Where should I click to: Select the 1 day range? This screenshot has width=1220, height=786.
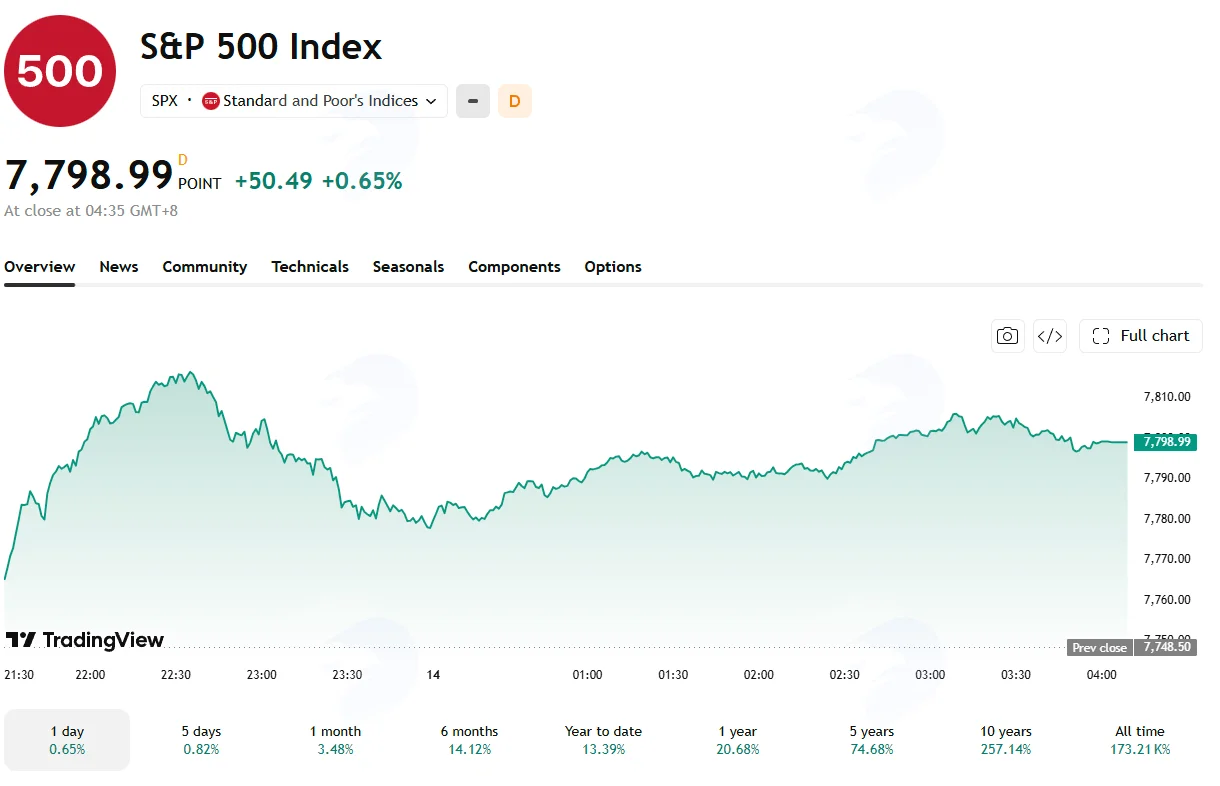(67, 740)
